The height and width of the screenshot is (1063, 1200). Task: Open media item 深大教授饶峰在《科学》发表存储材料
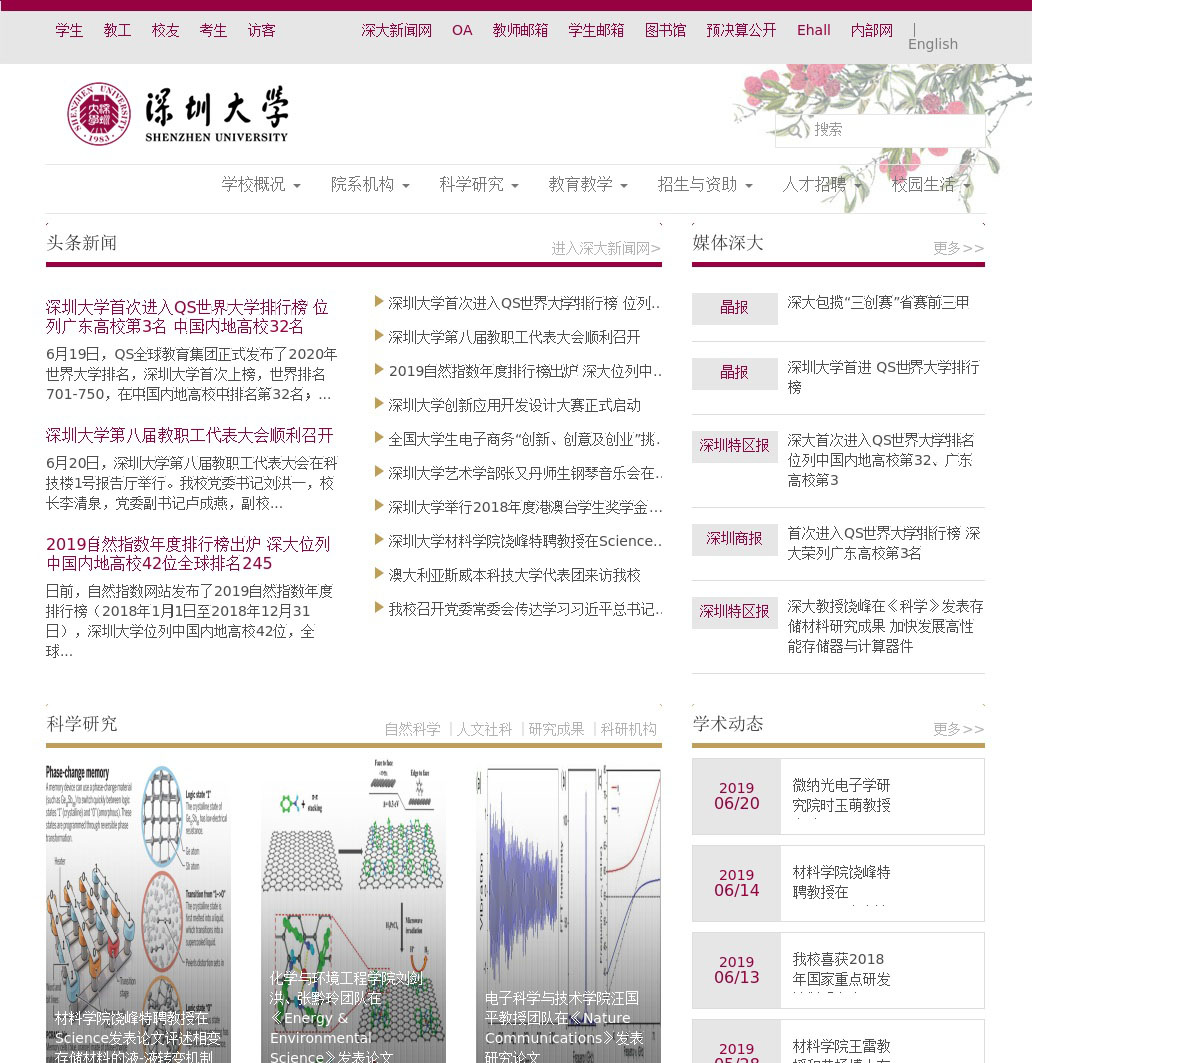[x=885, y=627]
